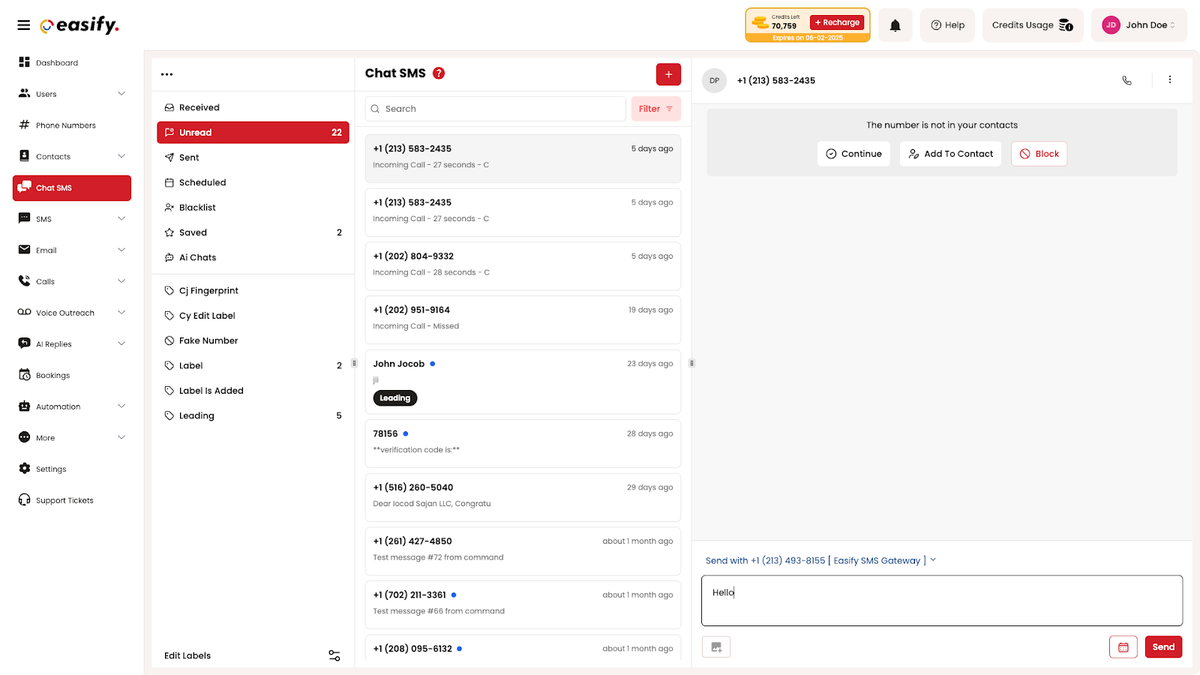Open Support Tickets from the sidebar
This screenshot has height=675, width=1200.
point(61,500)
